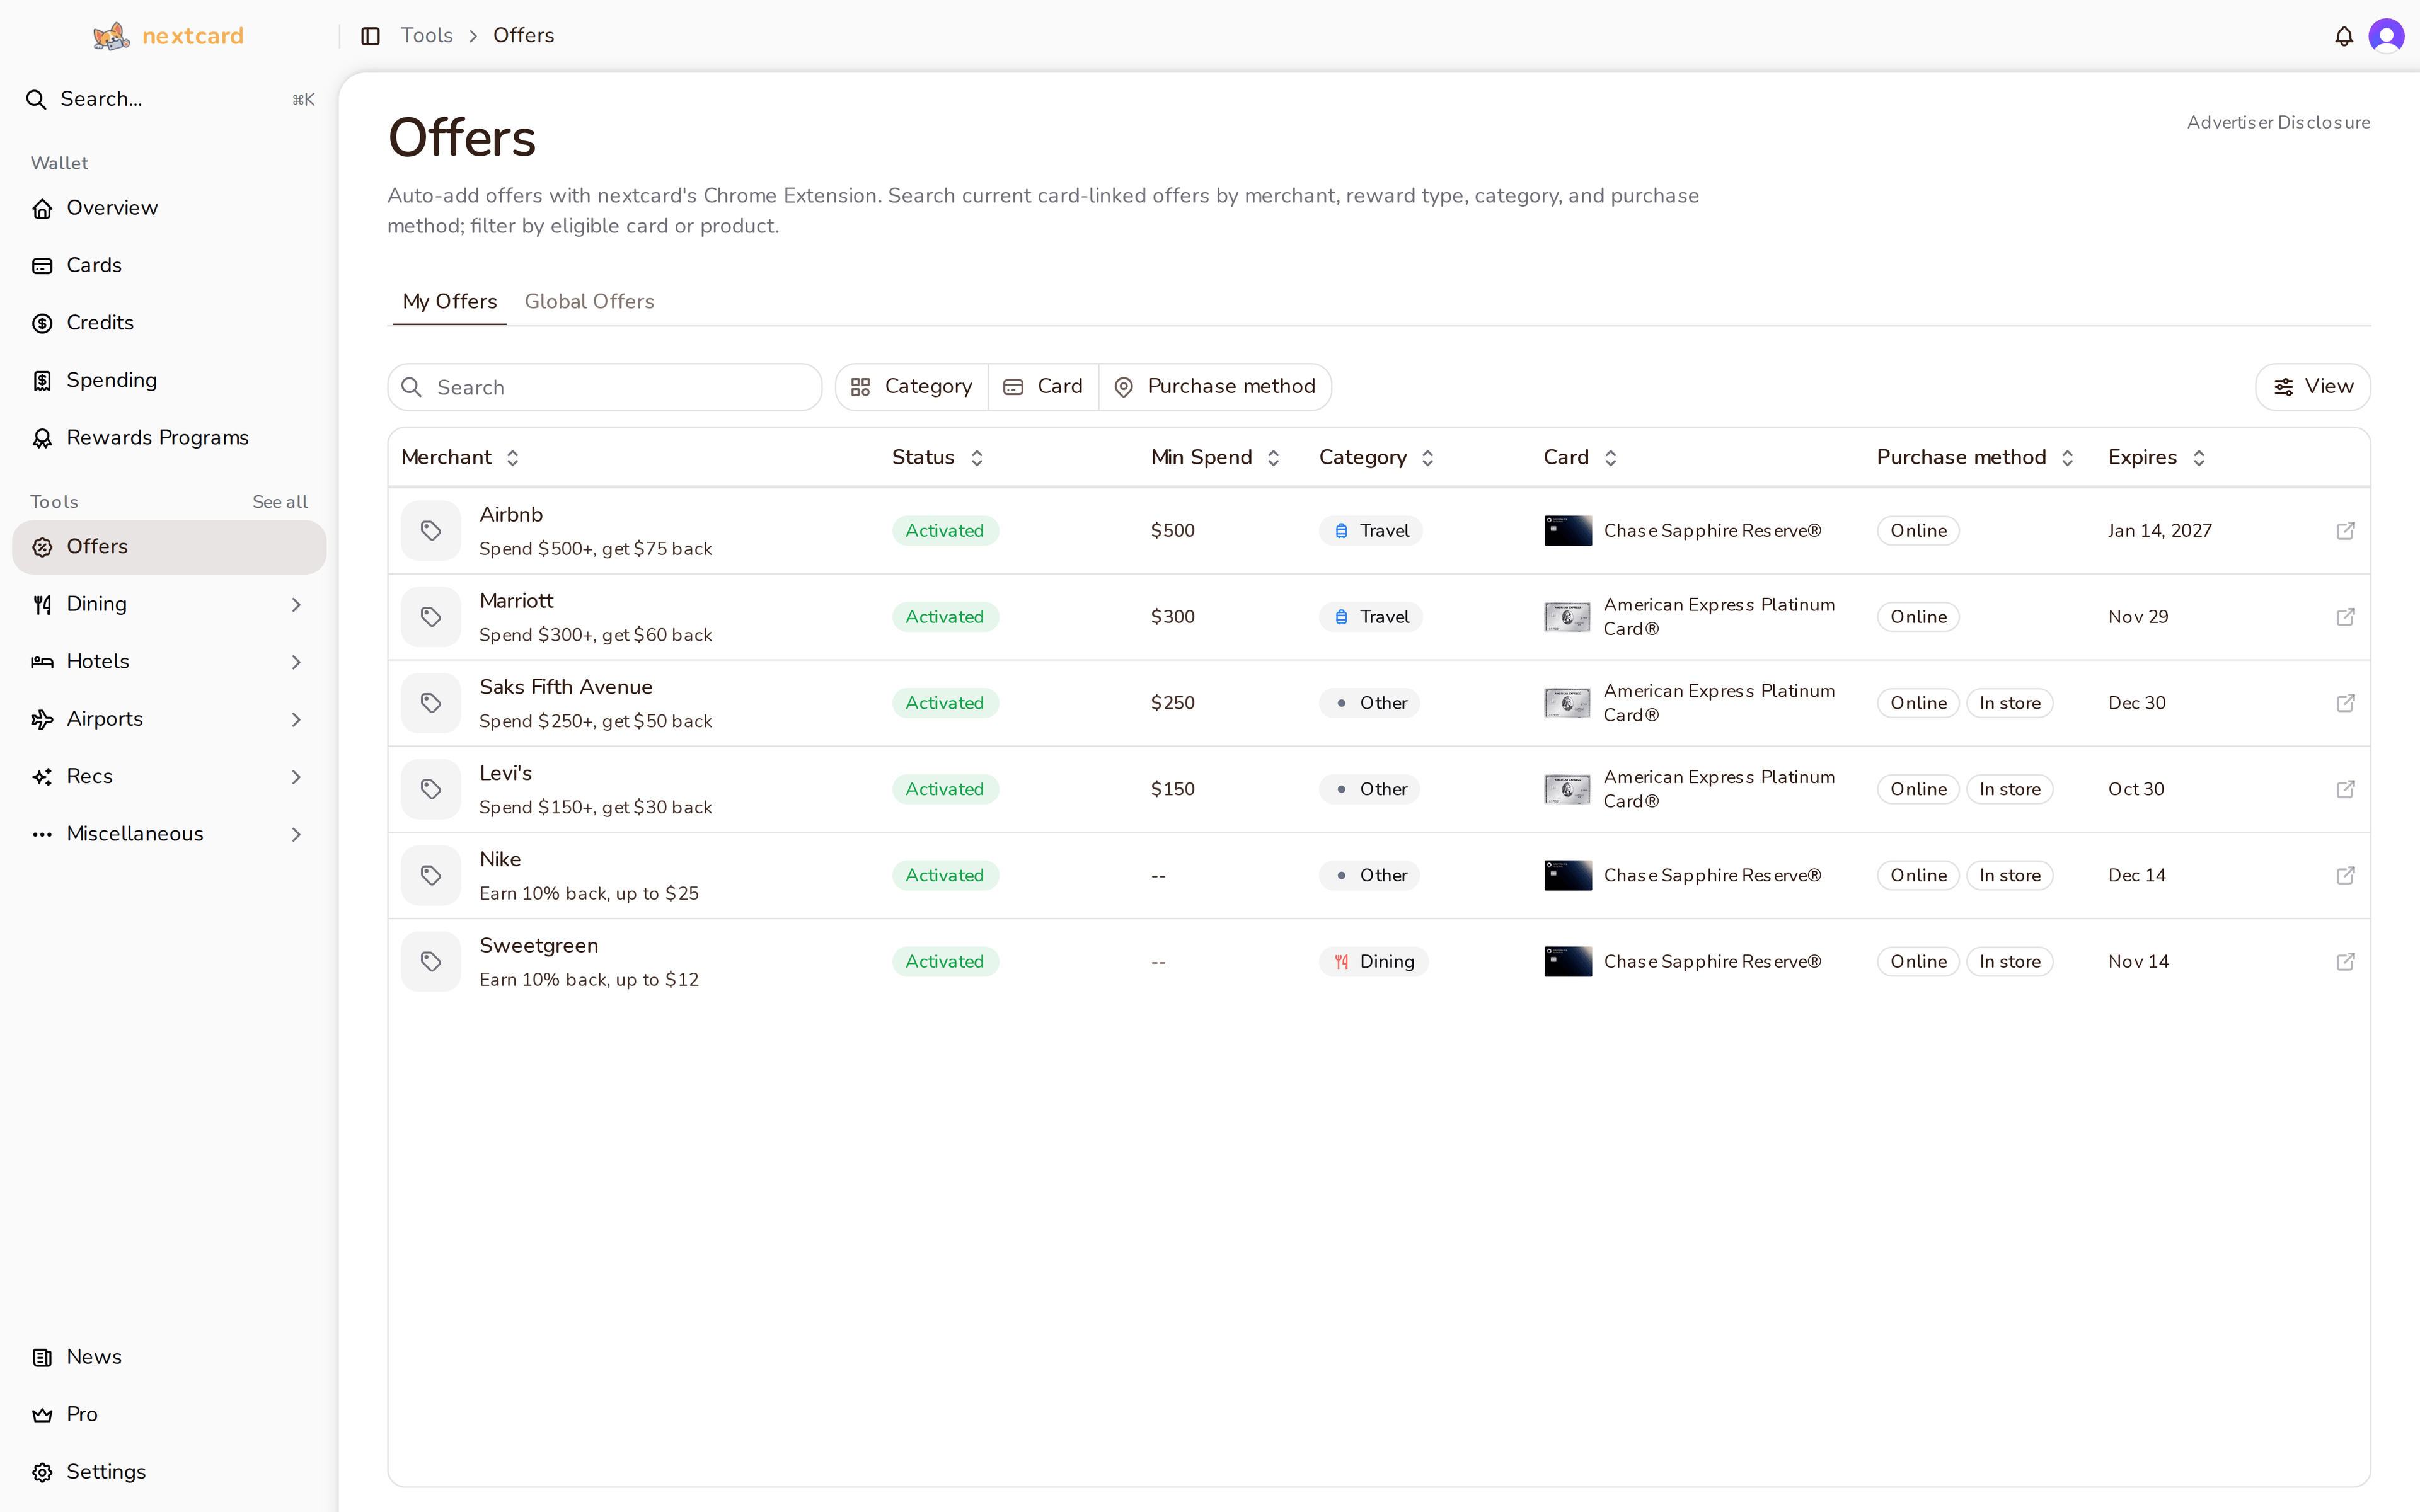Switch to the My Offers tab
Viewport: 2420px width, 1512px height.
tap(449, 301)
